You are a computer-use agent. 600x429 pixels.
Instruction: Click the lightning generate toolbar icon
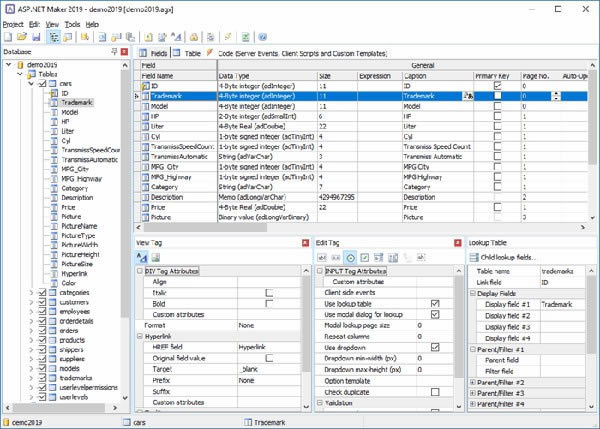point(228,37)
